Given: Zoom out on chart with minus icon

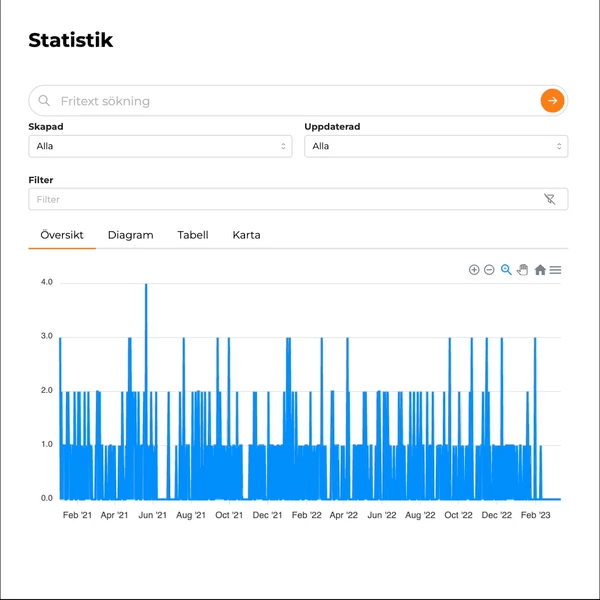Looking at the screenshot, I should pos(489,270).
